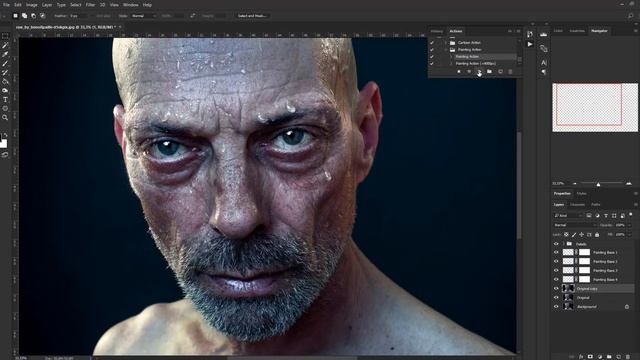This screenshot has height=360, width=640.
Task: Click Navigator zoom-in mountain icon
Action: [629, 184]
